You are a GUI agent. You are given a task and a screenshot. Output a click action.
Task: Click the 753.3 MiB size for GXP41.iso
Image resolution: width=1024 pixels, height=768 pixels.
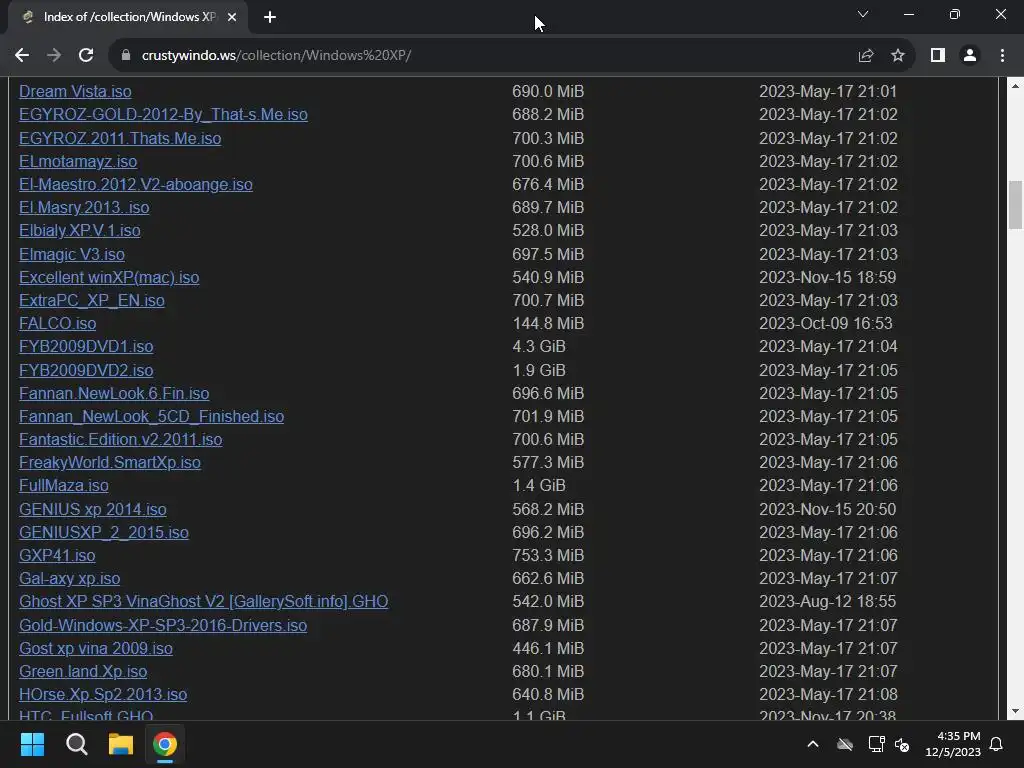pos(548,556)
